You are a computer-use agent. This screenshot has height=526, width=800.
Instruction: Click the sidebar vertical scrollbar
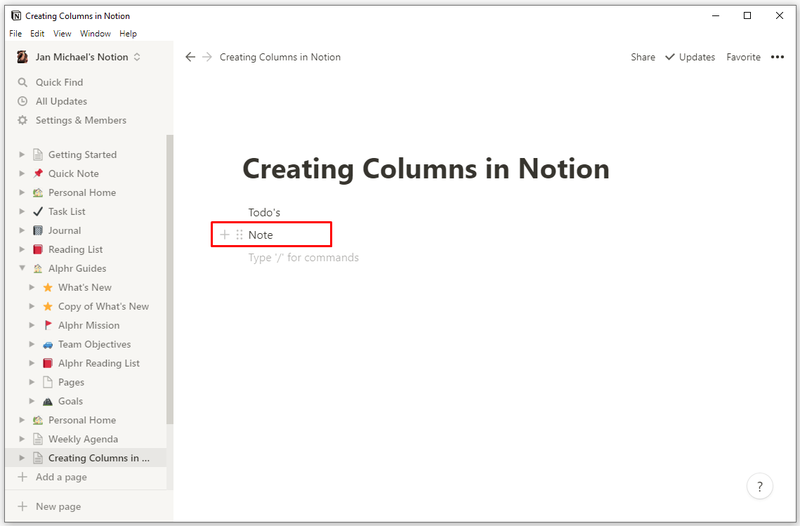tap(170, 280)
